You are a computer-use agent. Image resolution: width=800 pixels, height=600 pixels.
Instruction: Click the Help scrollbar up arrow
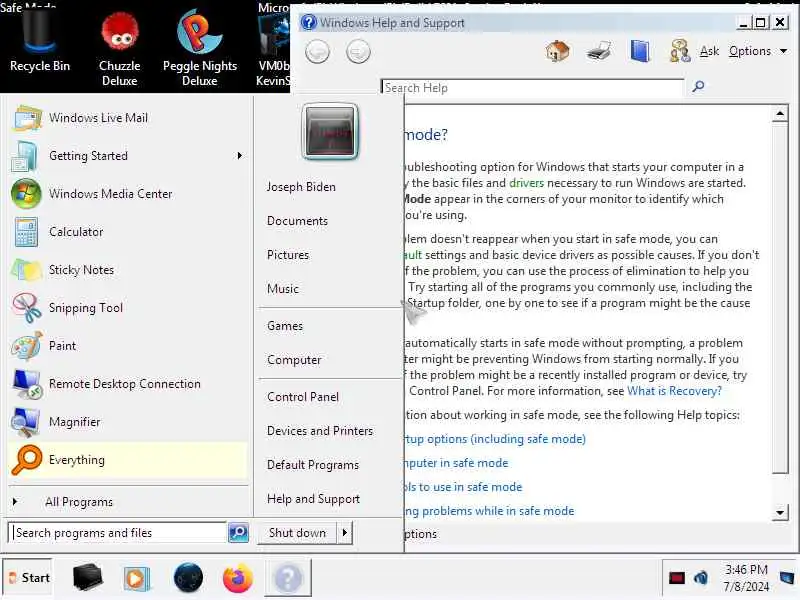click(780, 114)
